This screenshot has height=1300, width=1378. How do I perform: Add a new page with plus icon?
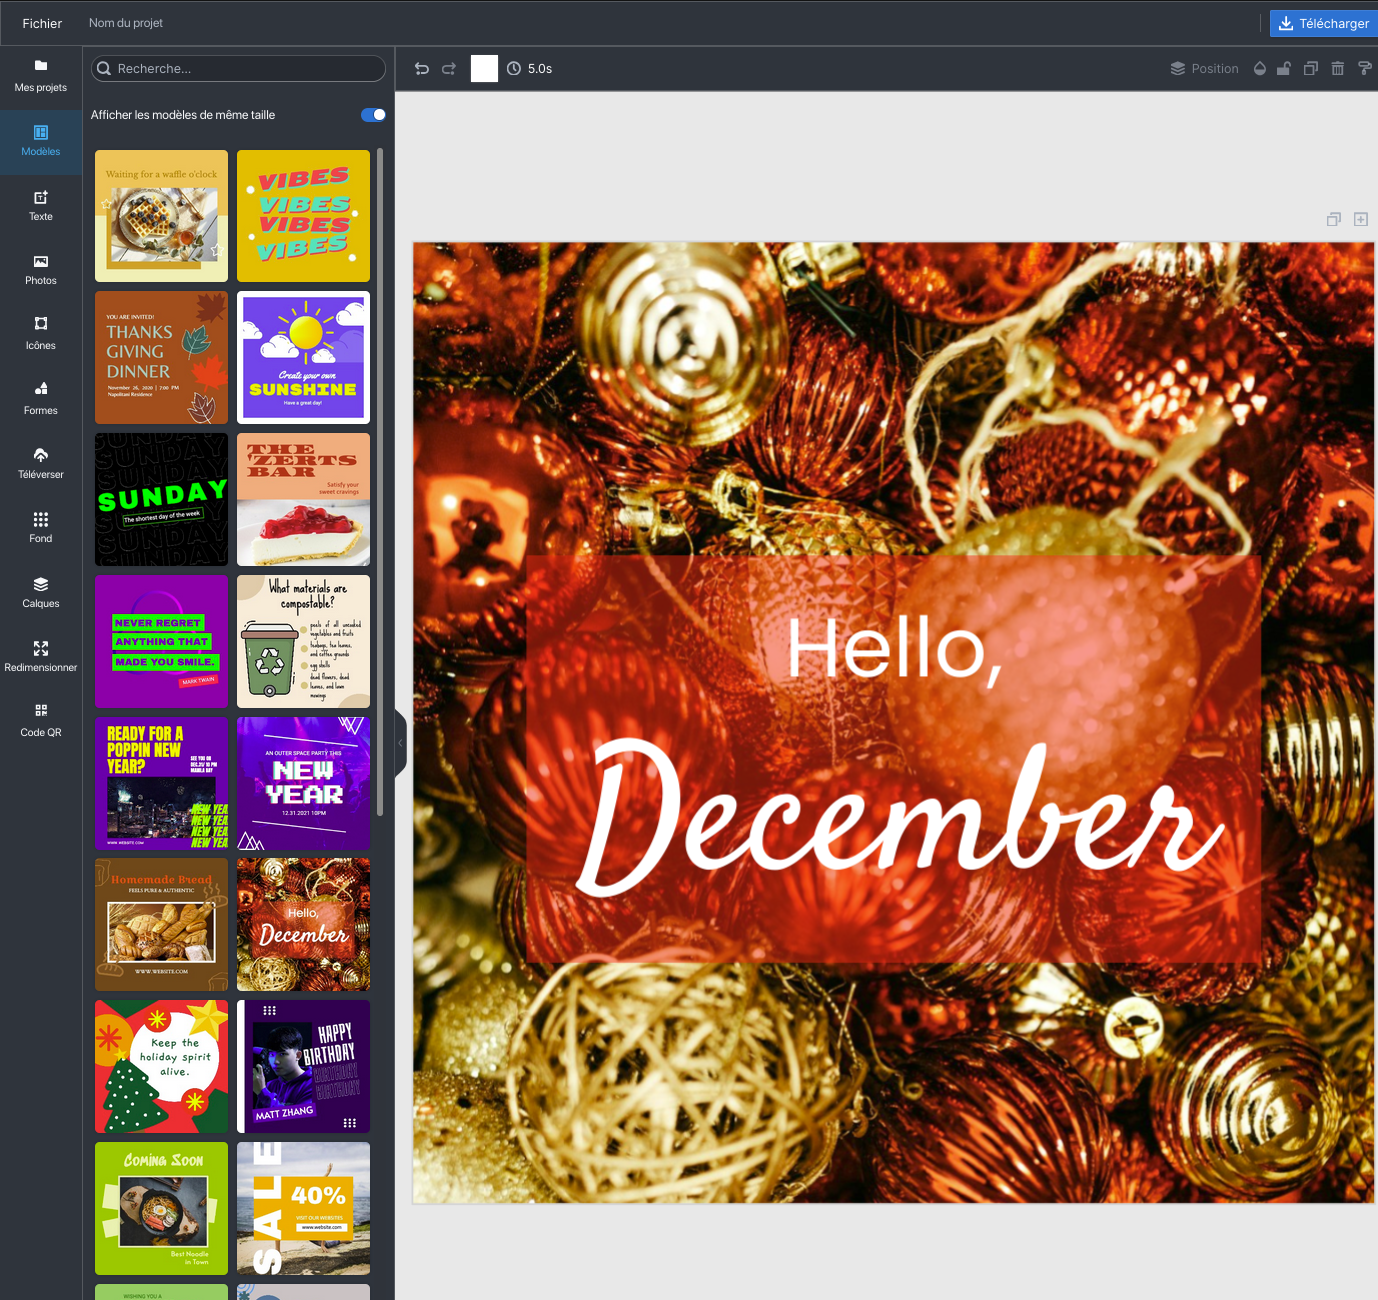1361,219
